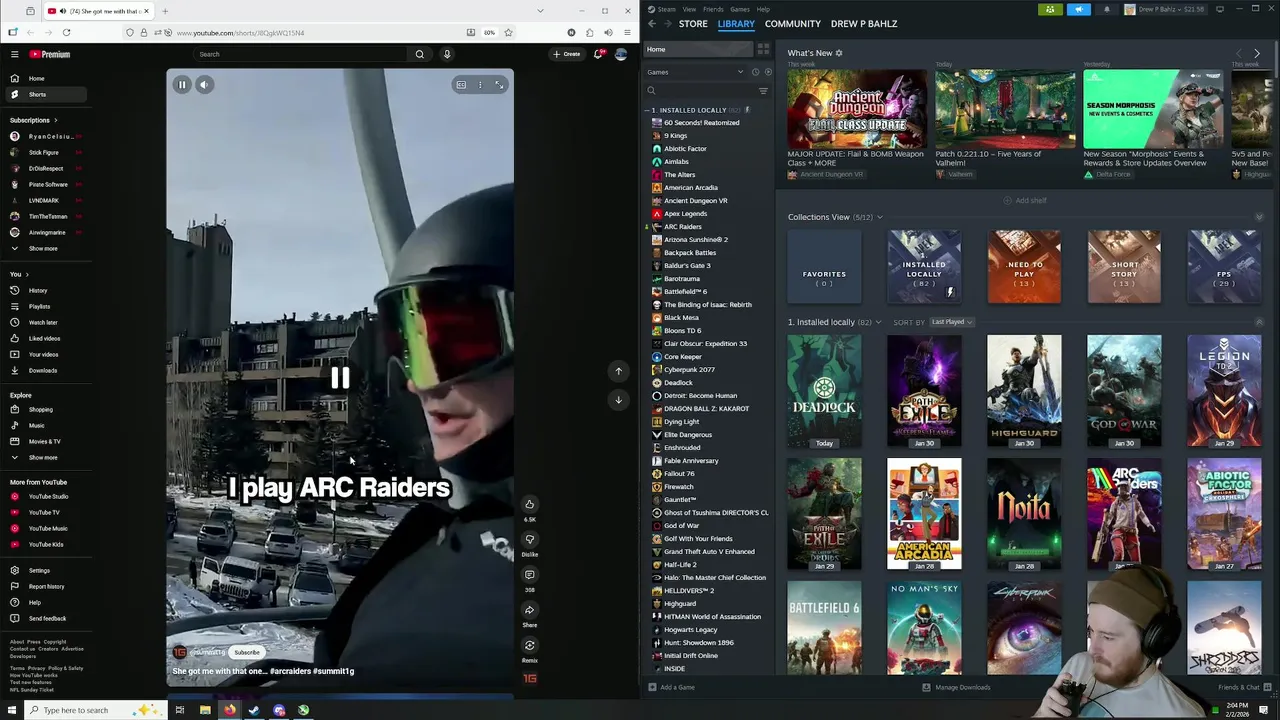
Task: Click the Remix icon on the Short
Action: [x=530, y=645]
